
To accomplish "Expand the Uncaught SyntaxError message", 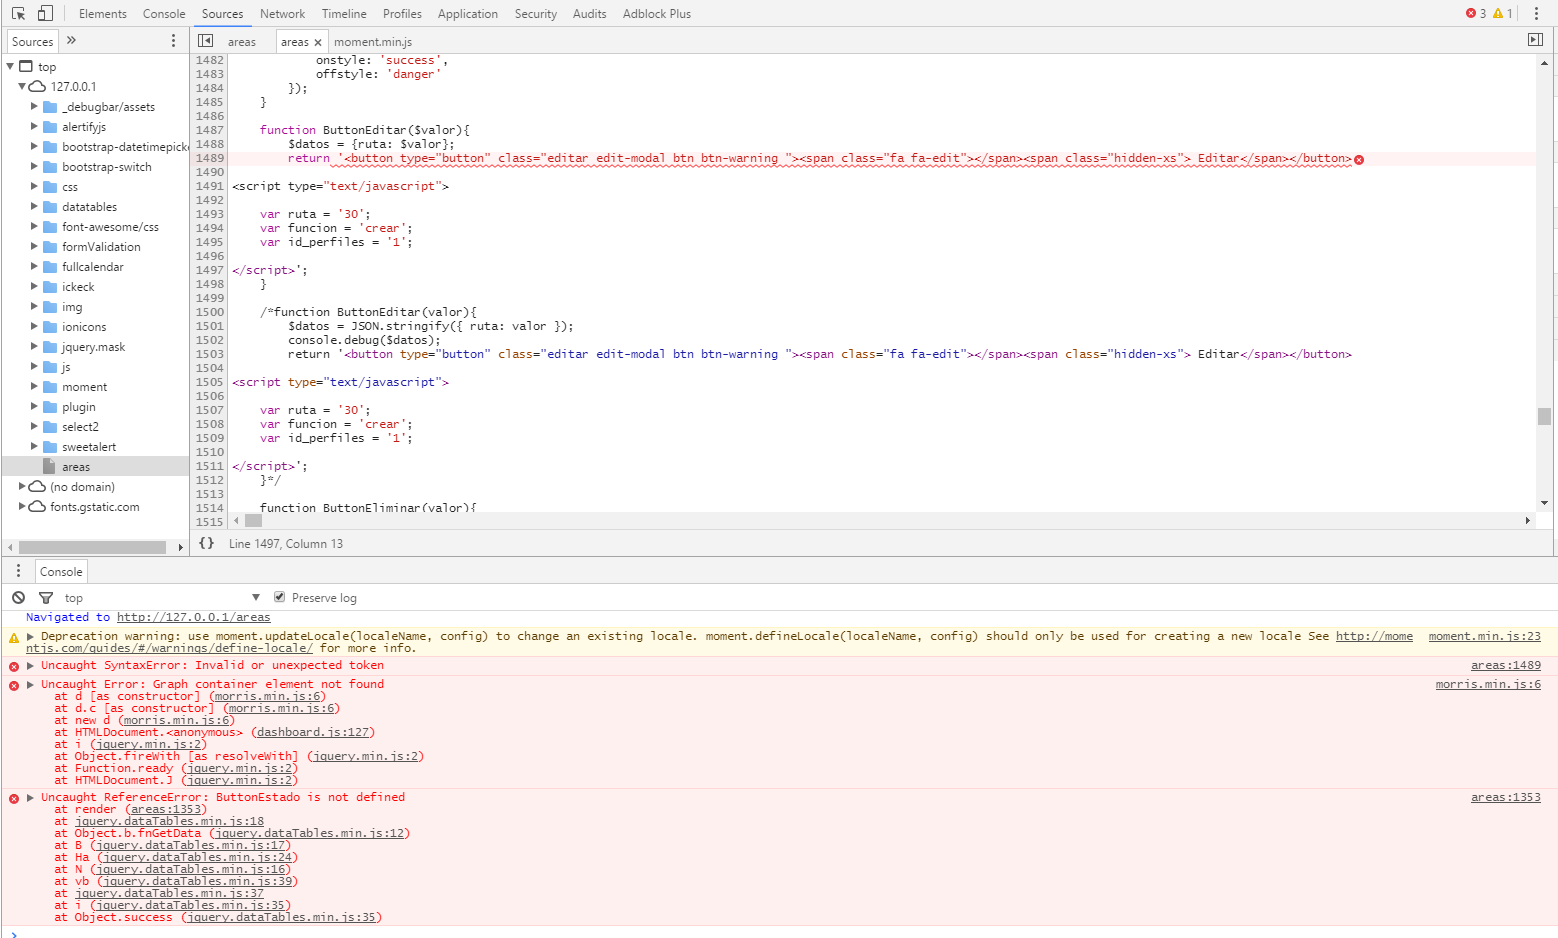I will [x=31, y=665].
